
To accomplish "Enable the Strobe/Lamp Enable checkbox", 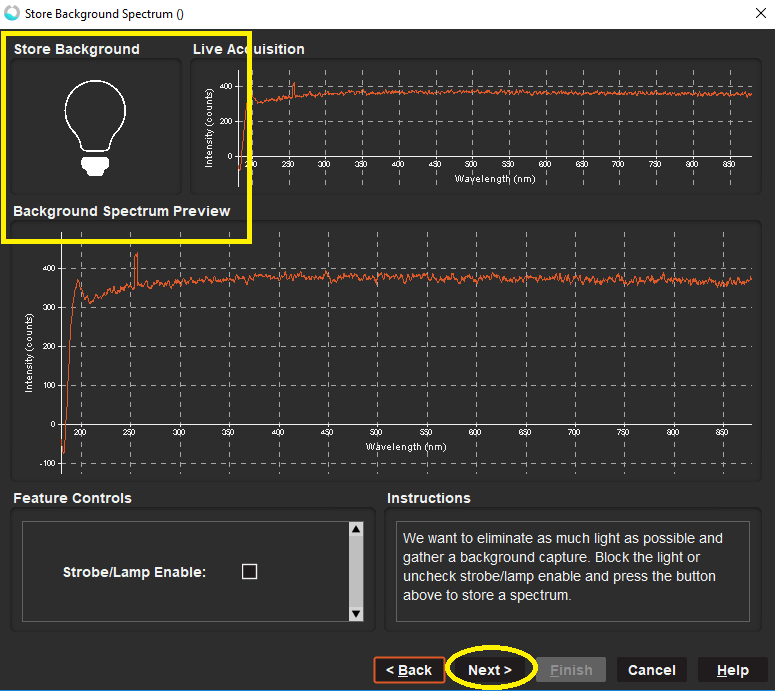I will pos(250,572).
